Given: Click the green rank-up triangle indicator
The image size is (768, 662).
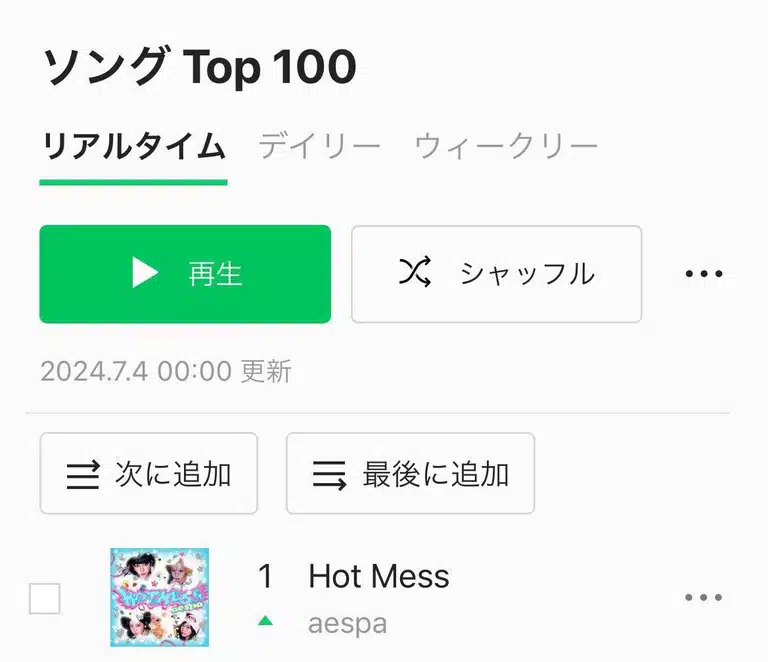Looking at the screenshot, I should (x=265, y=621).
